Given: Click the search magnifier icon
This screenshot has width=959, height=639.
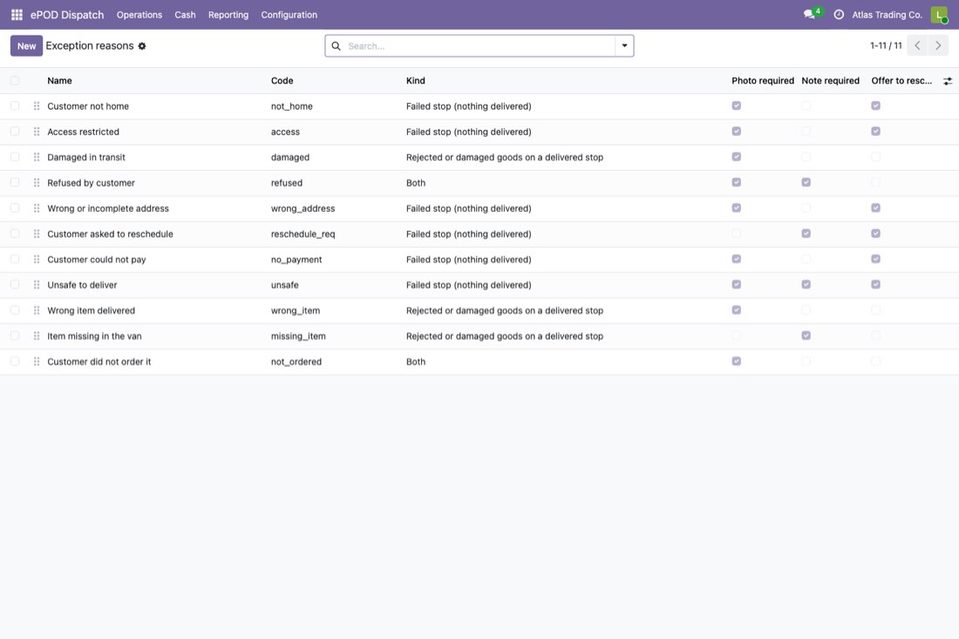Looking at the screenshot, I should point(336,46).
